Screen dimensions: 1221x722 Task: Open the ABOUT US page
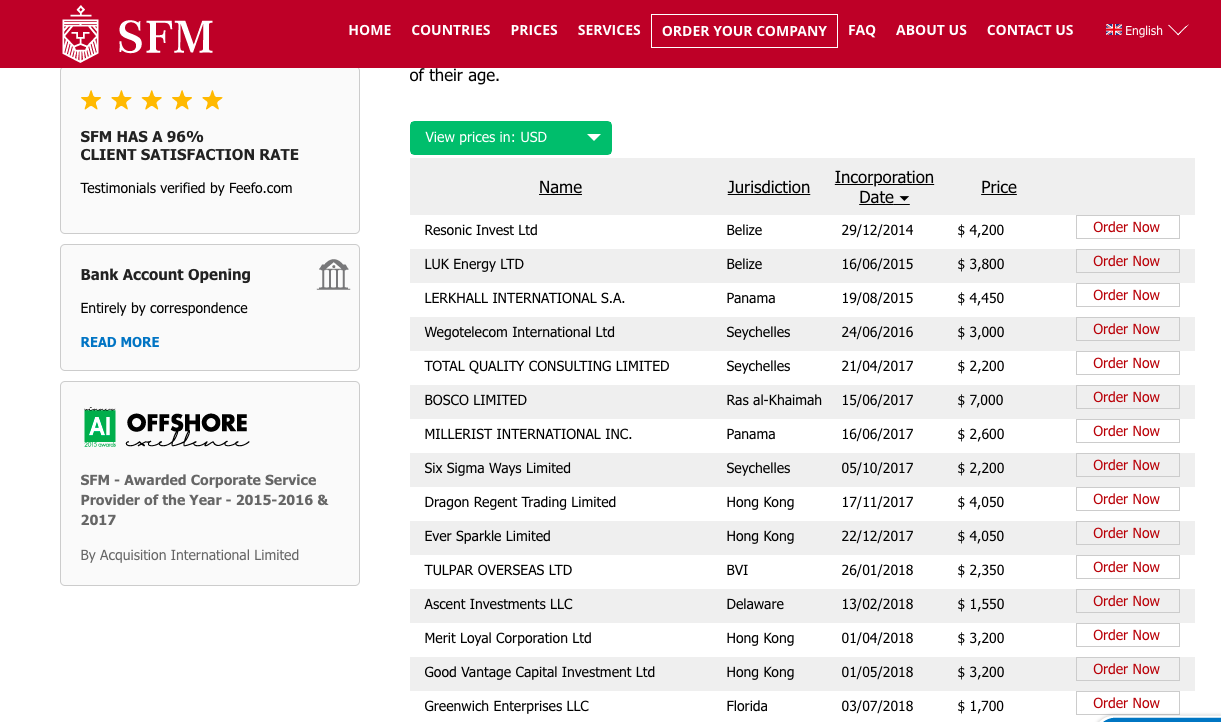pyautogui.click(x=931, y=30)
